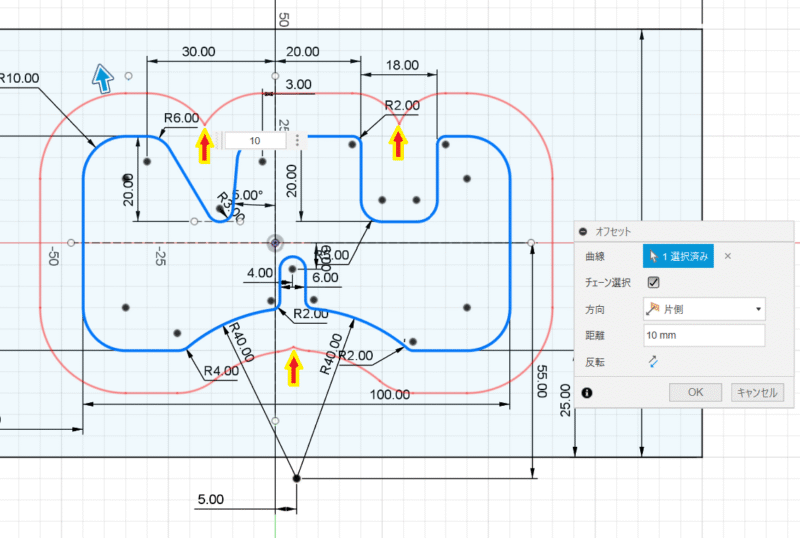Open the three-dot menu beside the canvas value box
The image size is (800, 538).
coord(297,141)
